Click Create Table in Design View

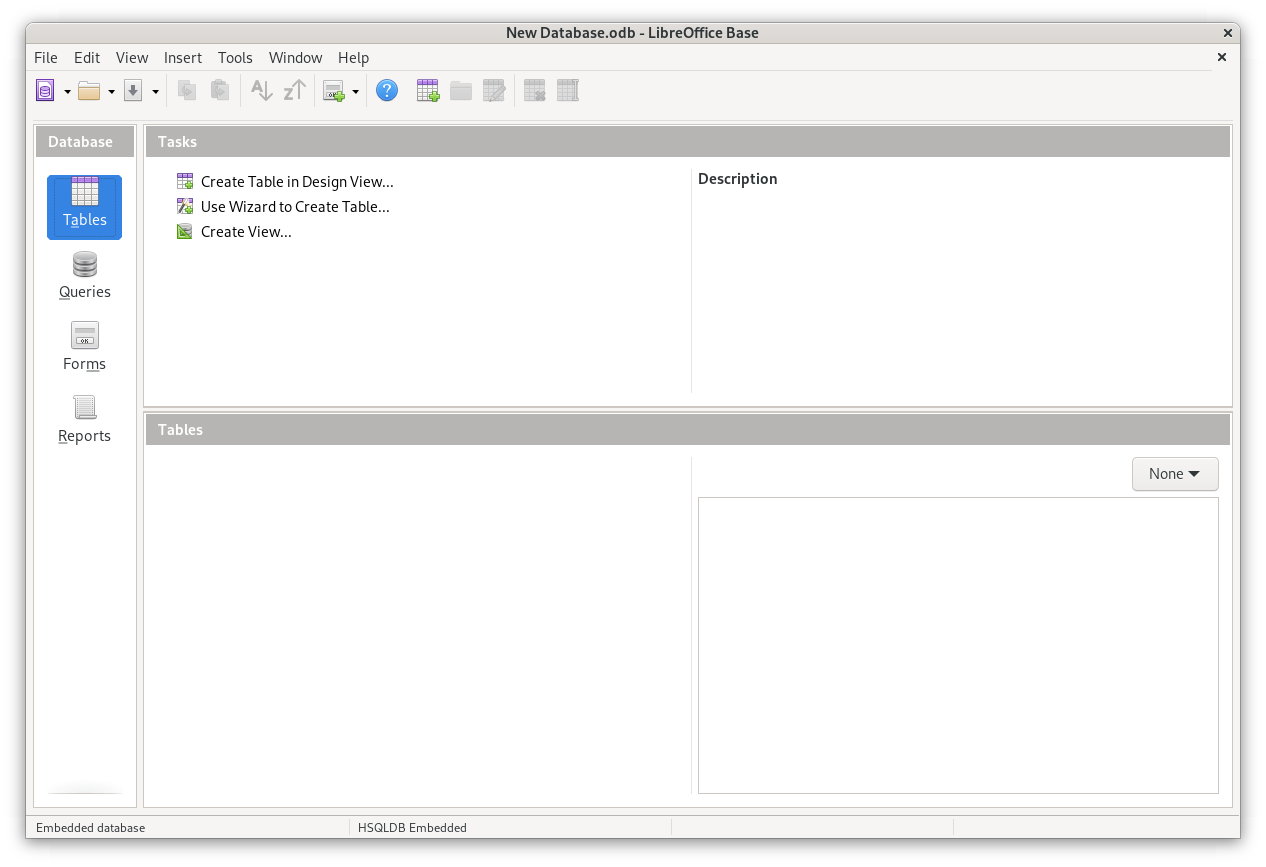[x=296, y=182]
